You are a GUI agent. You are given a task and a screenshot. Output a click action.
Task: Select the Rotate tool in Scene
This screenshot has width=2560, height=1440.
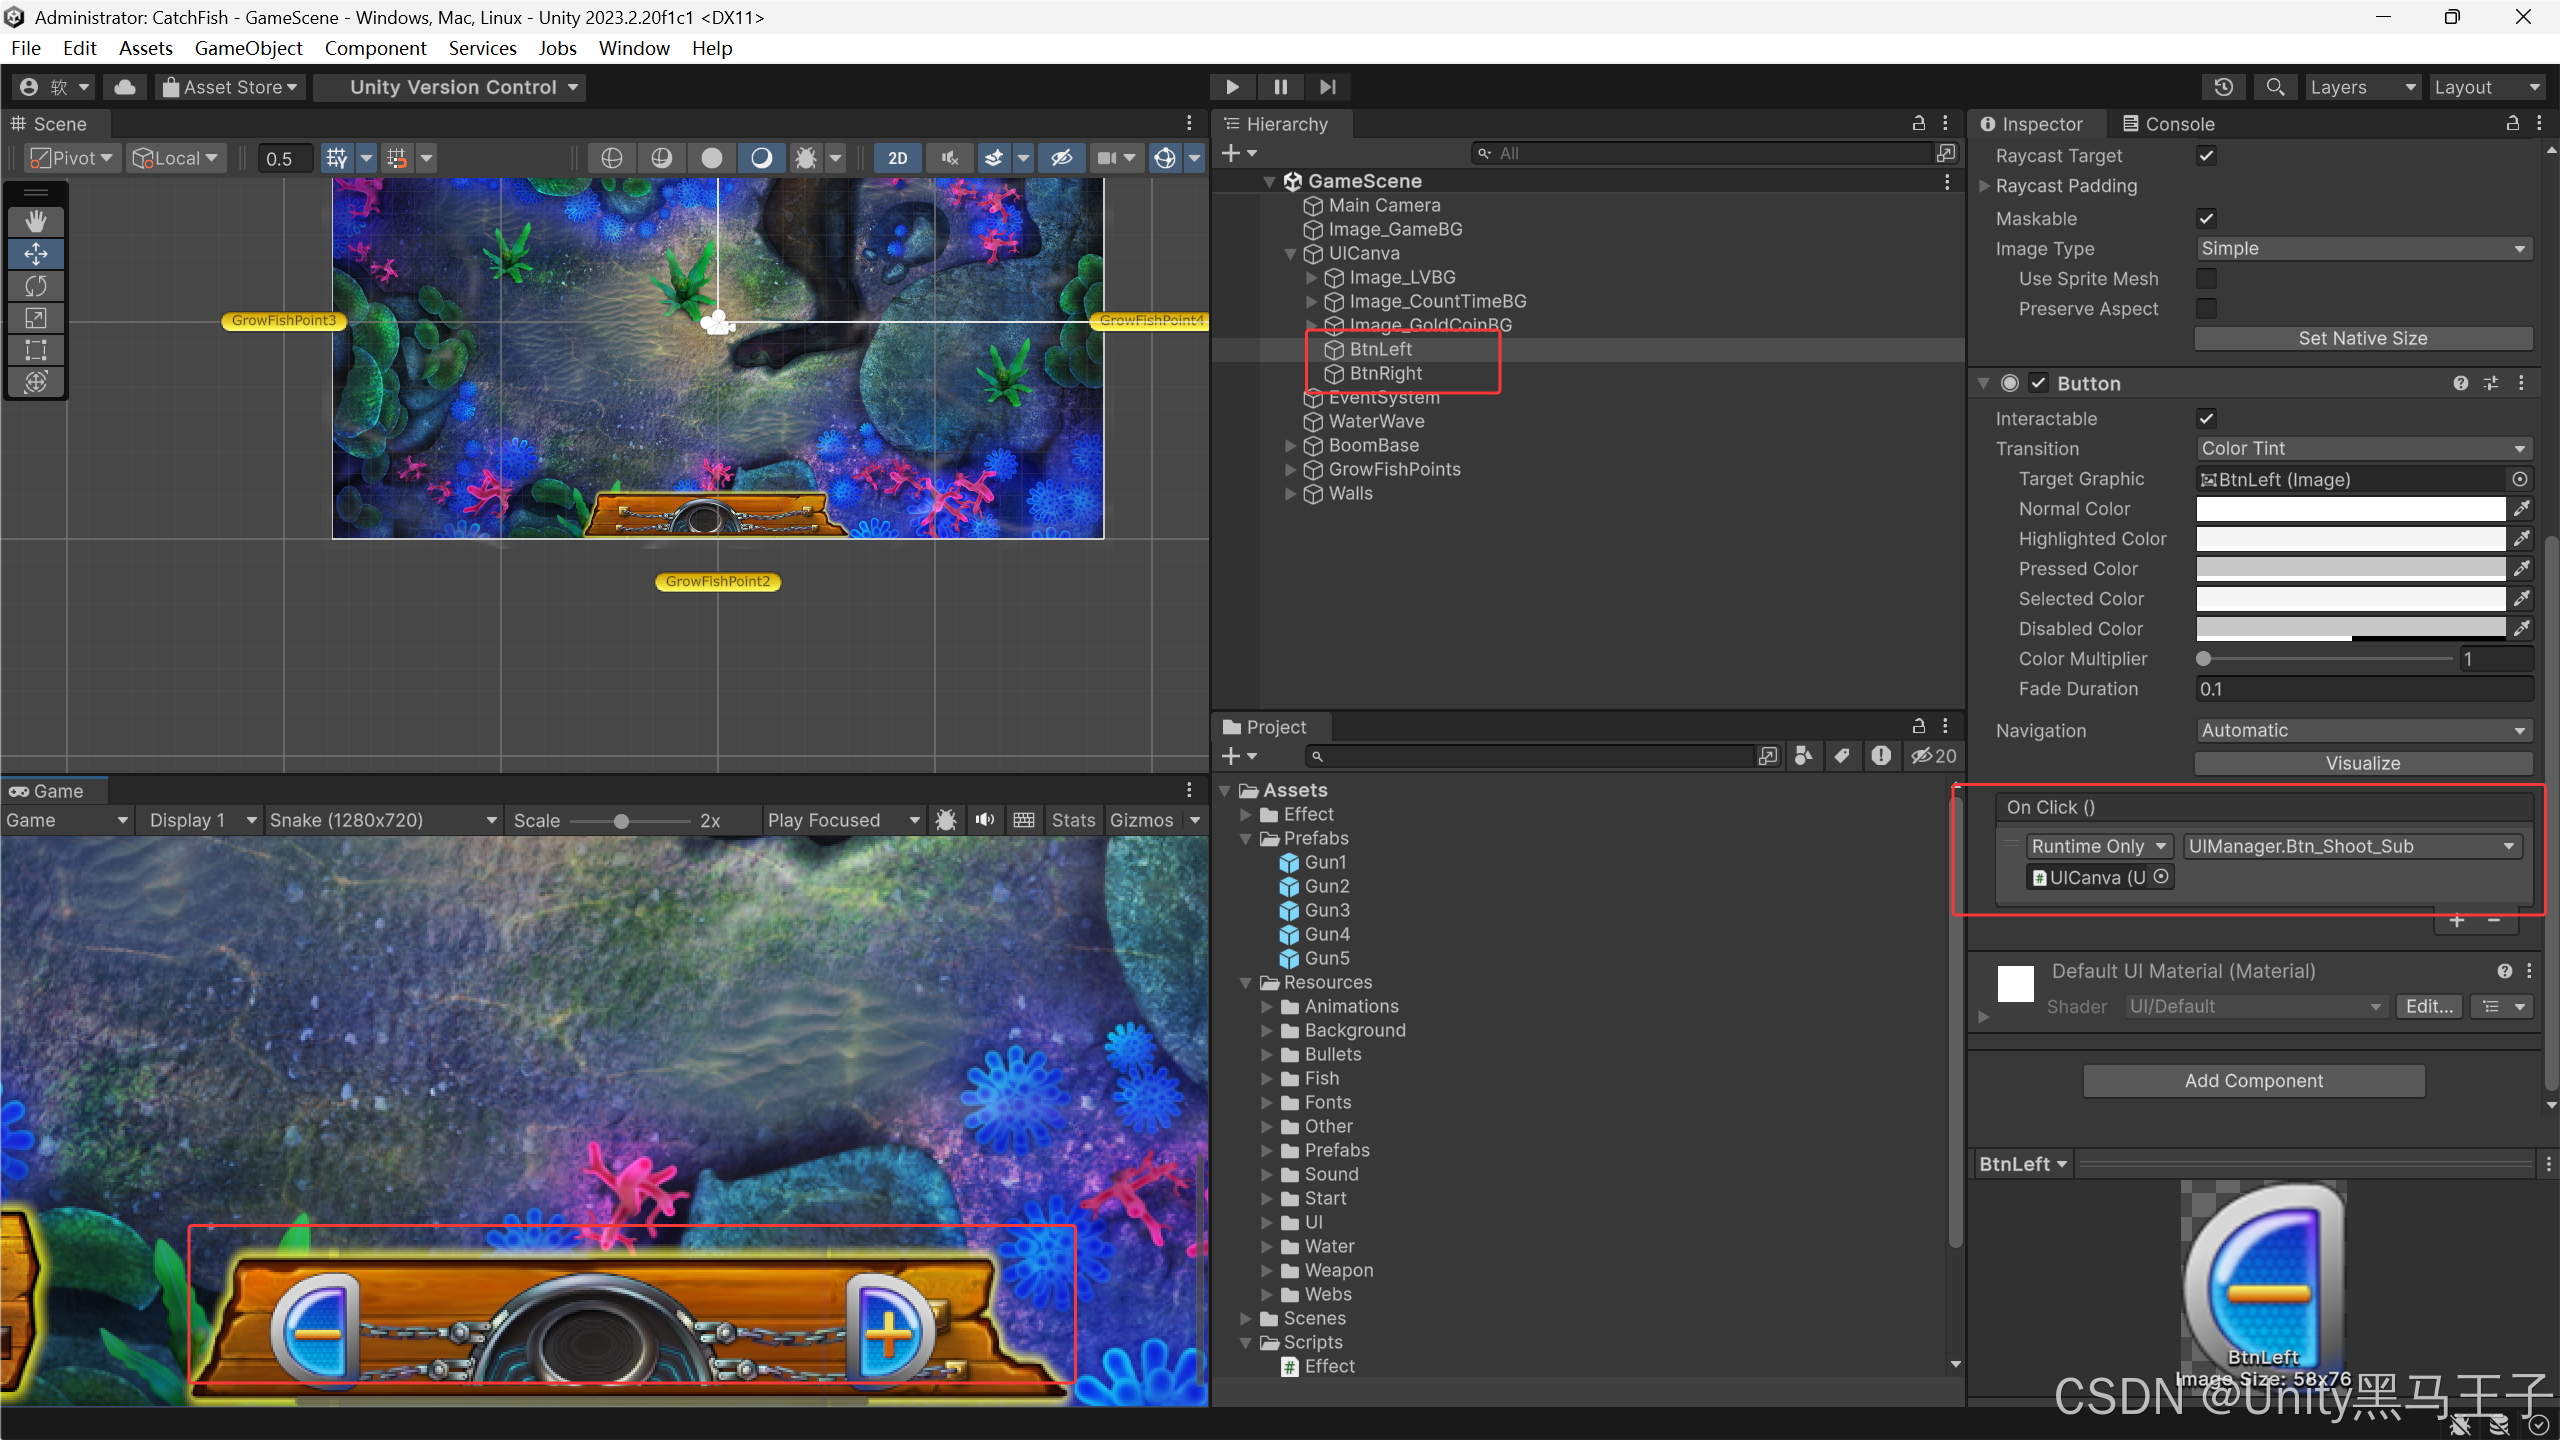pos(36,286)
